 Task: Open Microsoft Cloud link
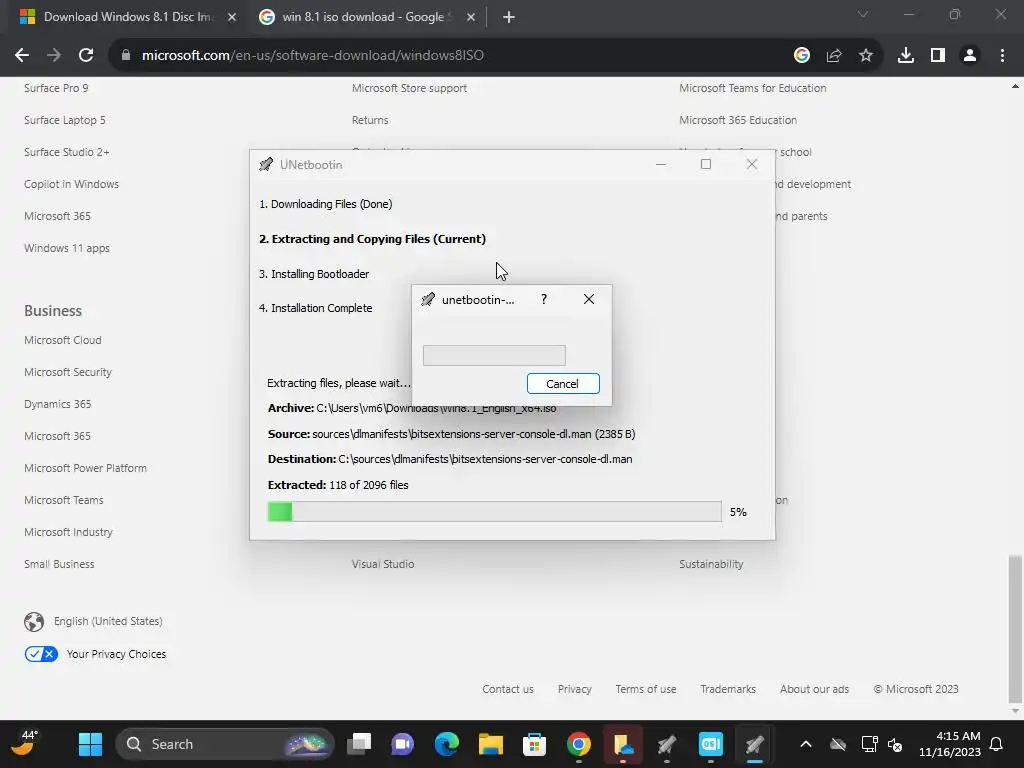[x=63, y=340]
